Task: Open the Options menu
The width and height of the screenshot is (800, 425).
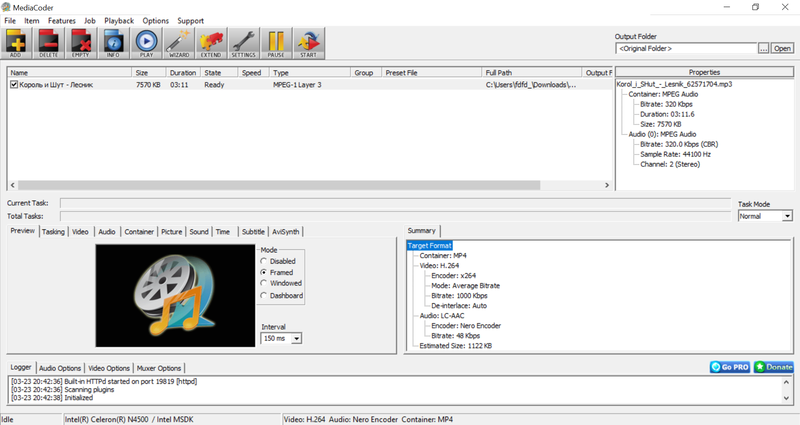Action: tap(156, 21)
